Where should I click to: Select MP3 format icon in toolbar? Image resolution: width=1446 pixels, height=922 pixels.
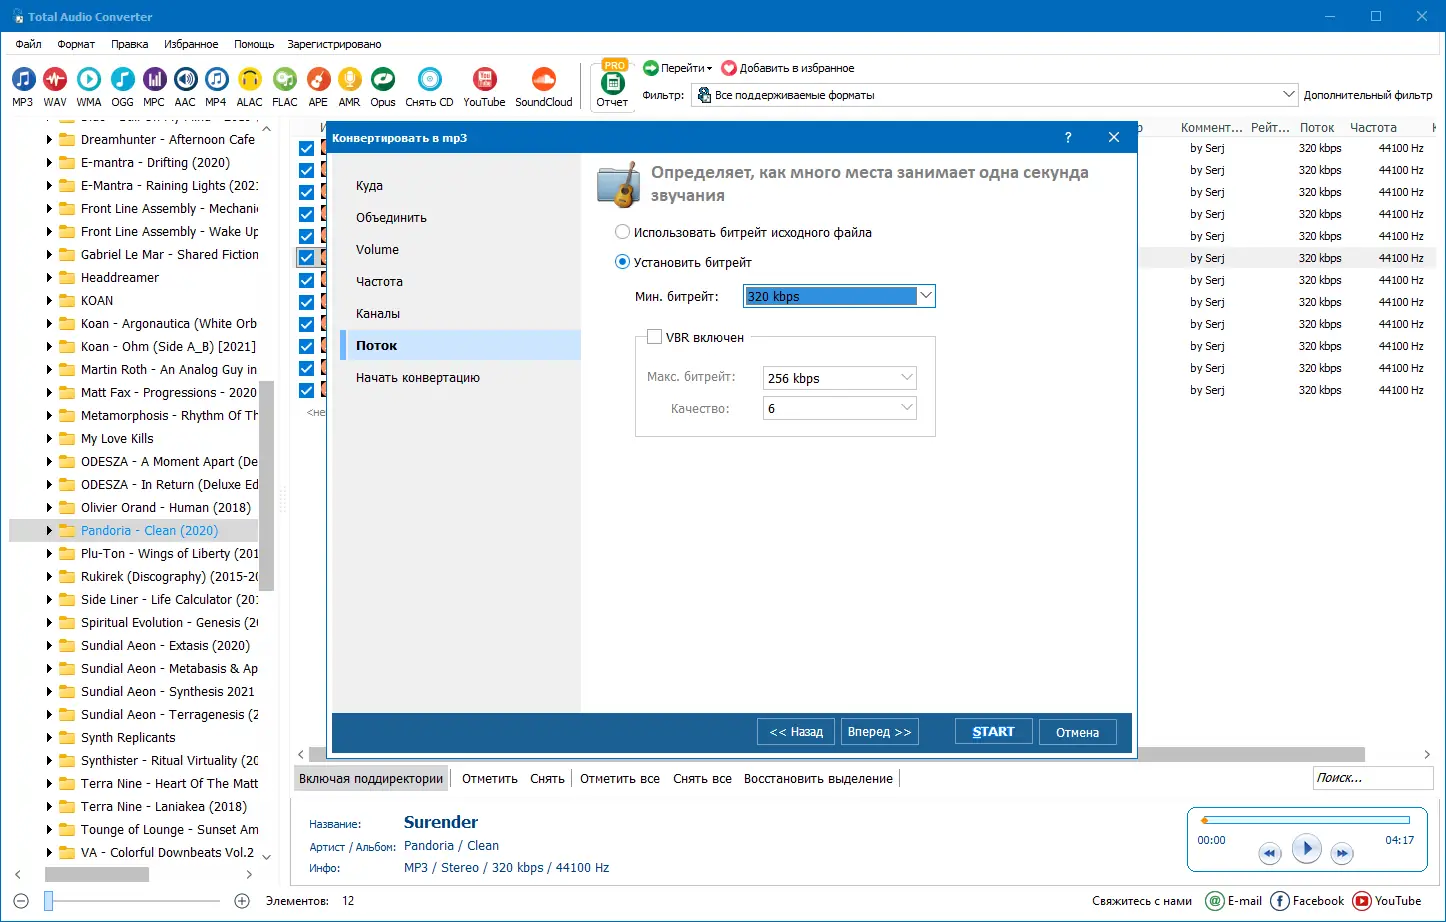(22, 80)
